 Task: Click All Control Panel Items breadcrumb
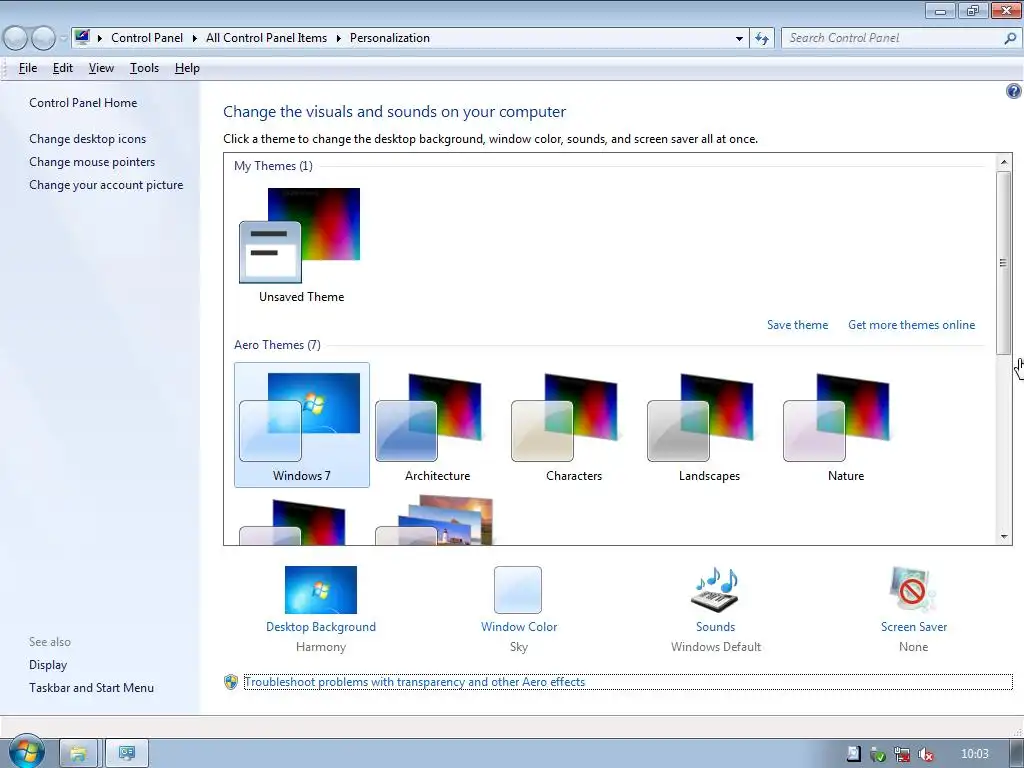pyautogui.click(x=266, y=38)
